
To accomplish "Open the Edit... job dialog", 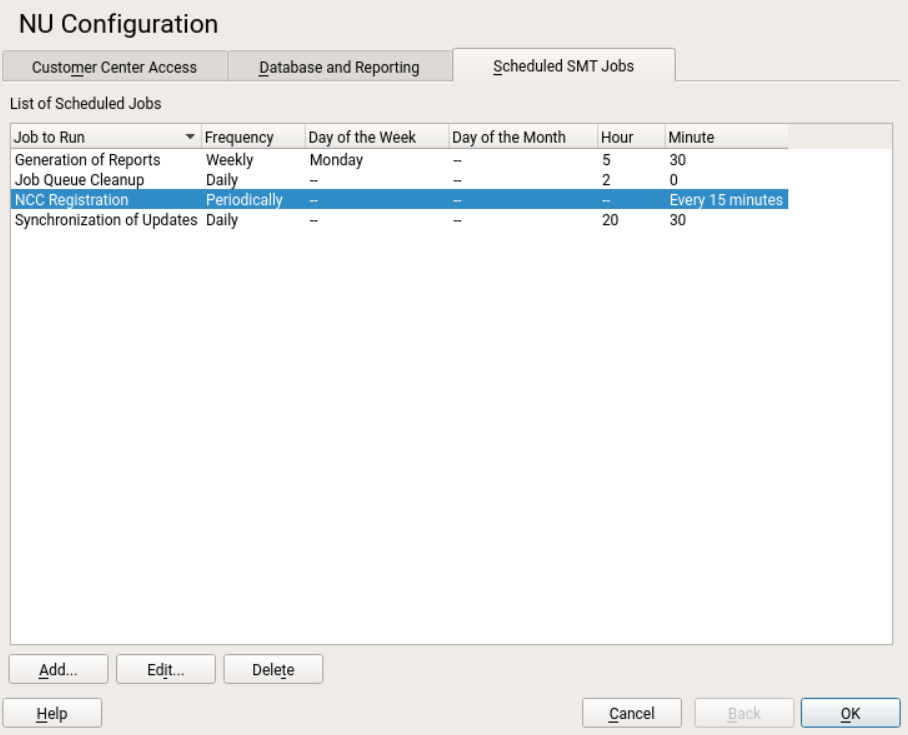I will (x=165, y=670).
